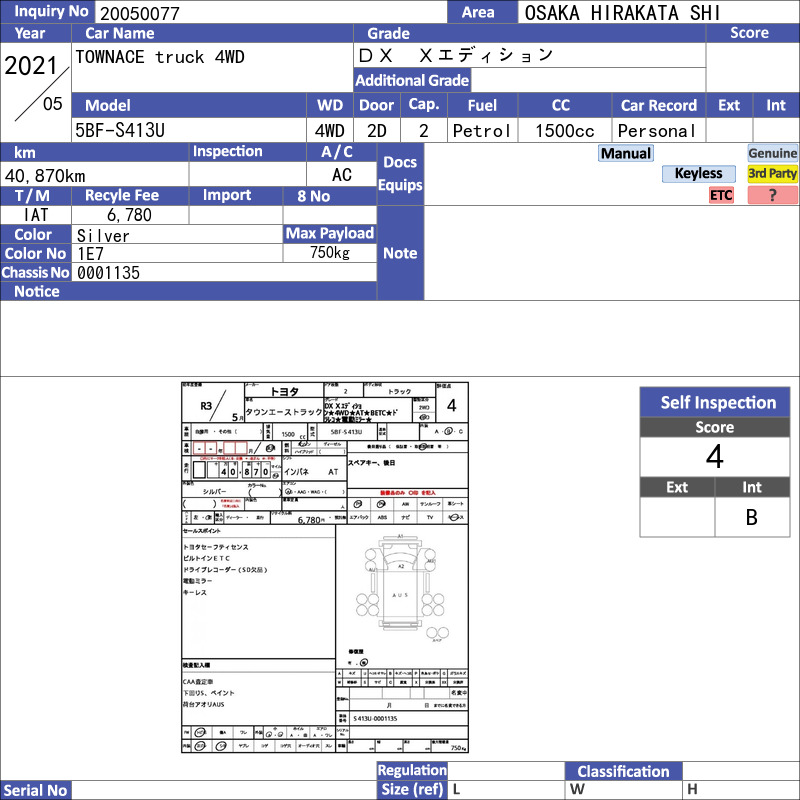Select the month value 05
800x800 pixels.
53,104
